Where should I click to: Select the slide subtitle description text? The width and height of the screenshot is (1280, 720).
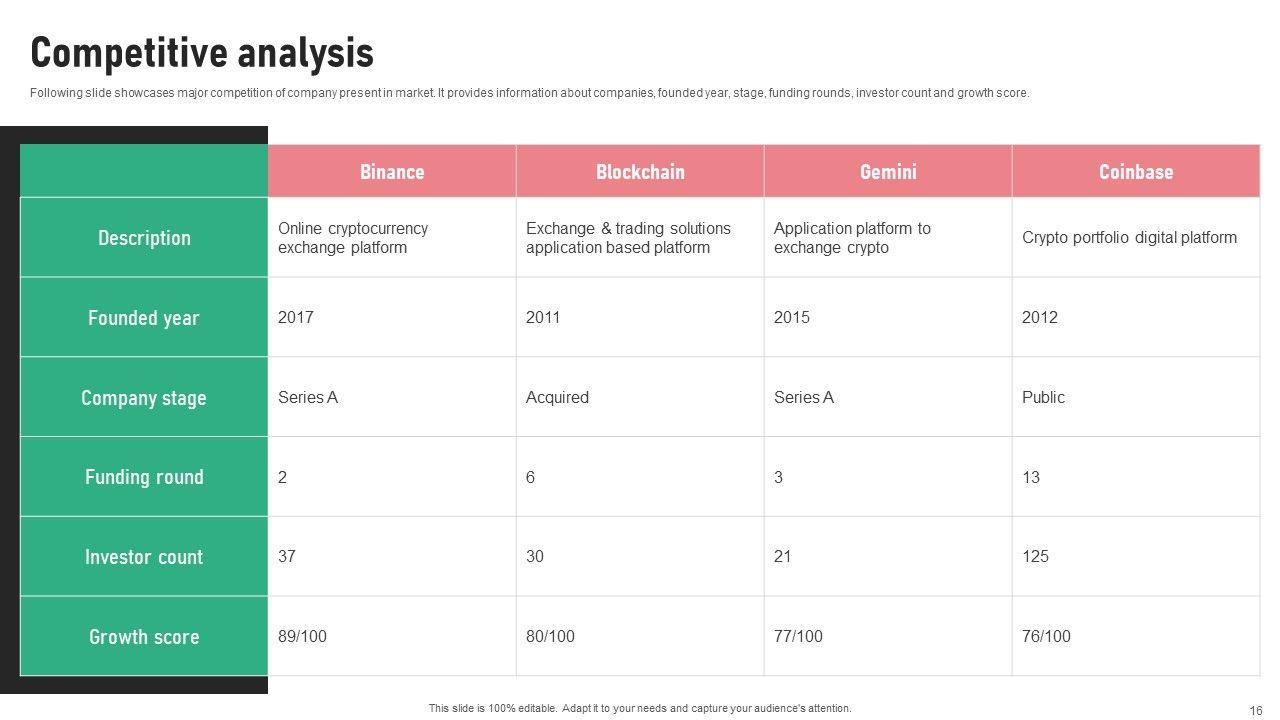(529, 93)
